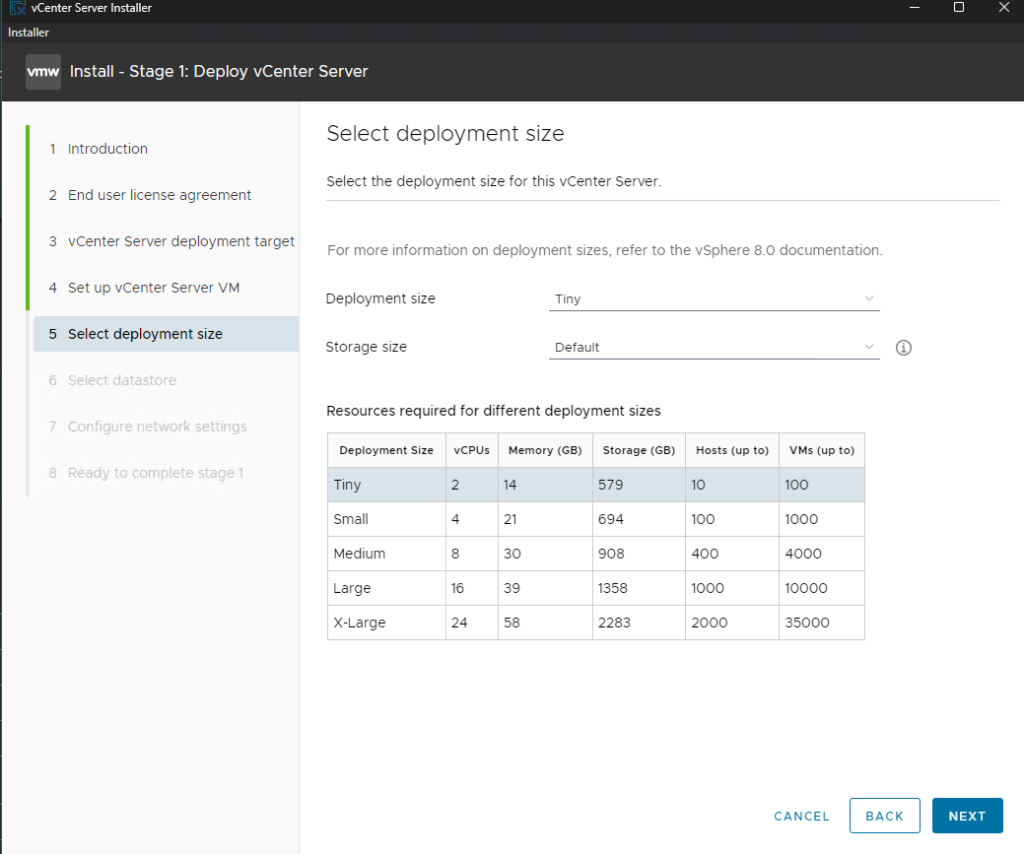This screenshot has width=1024, height=854.
Task: Return to Set up vCenter Server VM step
Action: 153,288
